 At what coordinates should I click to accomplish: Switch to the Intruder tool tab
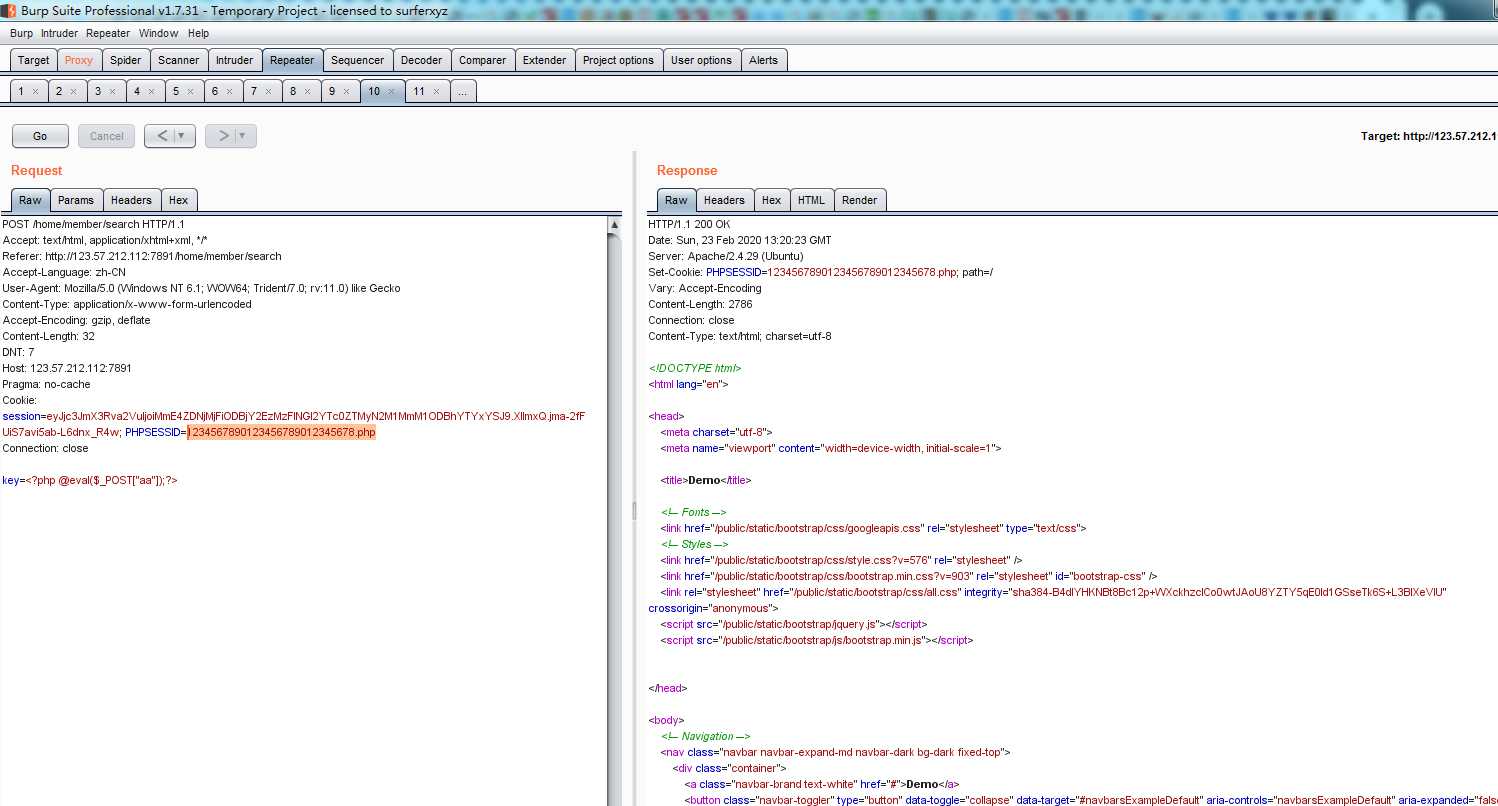tap(235, 60)
